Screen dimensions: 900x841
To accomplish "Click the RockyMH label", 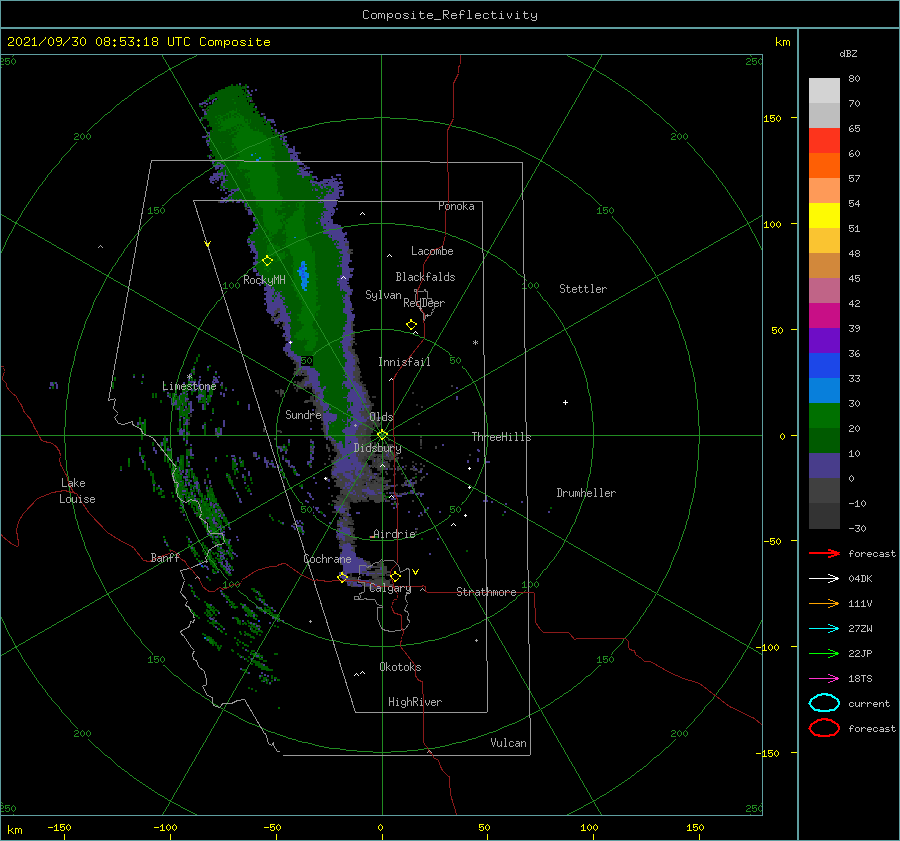I will (x=264, y=280).
